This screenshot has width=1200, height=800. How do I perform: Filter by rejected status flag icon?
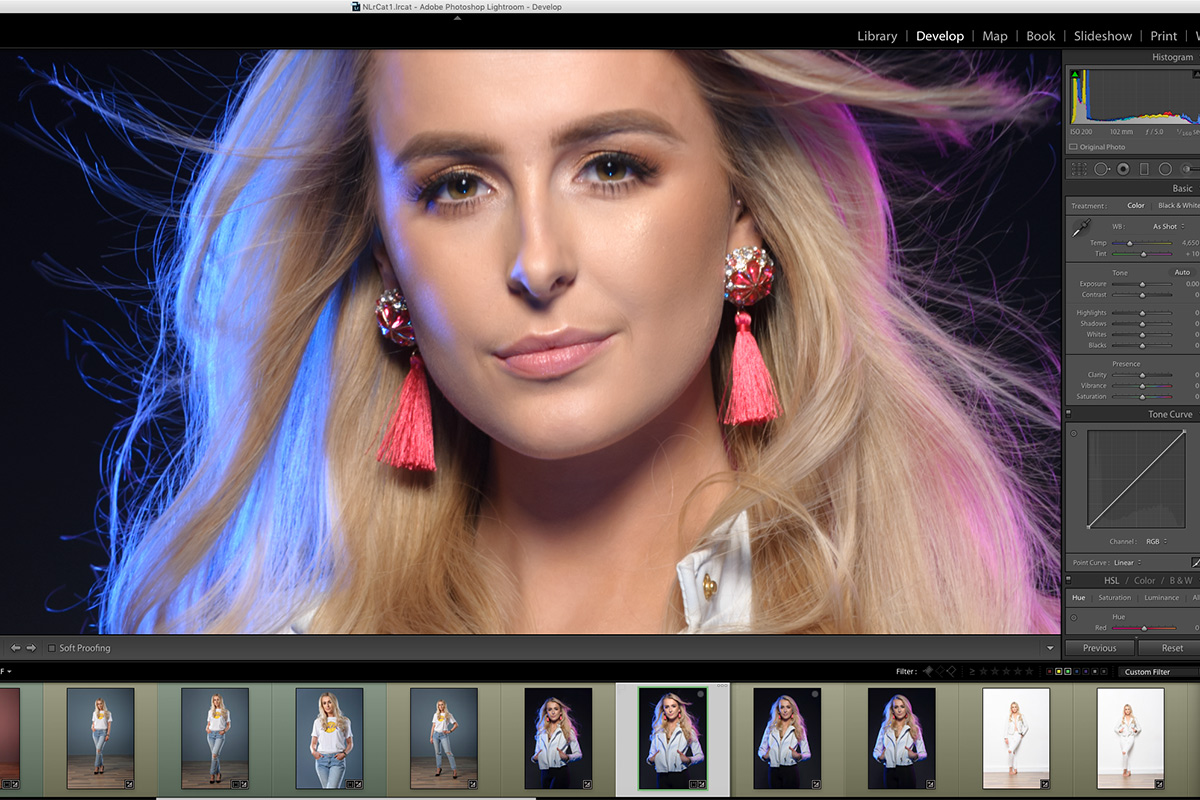pyautogui.click(x=950, y=671)
